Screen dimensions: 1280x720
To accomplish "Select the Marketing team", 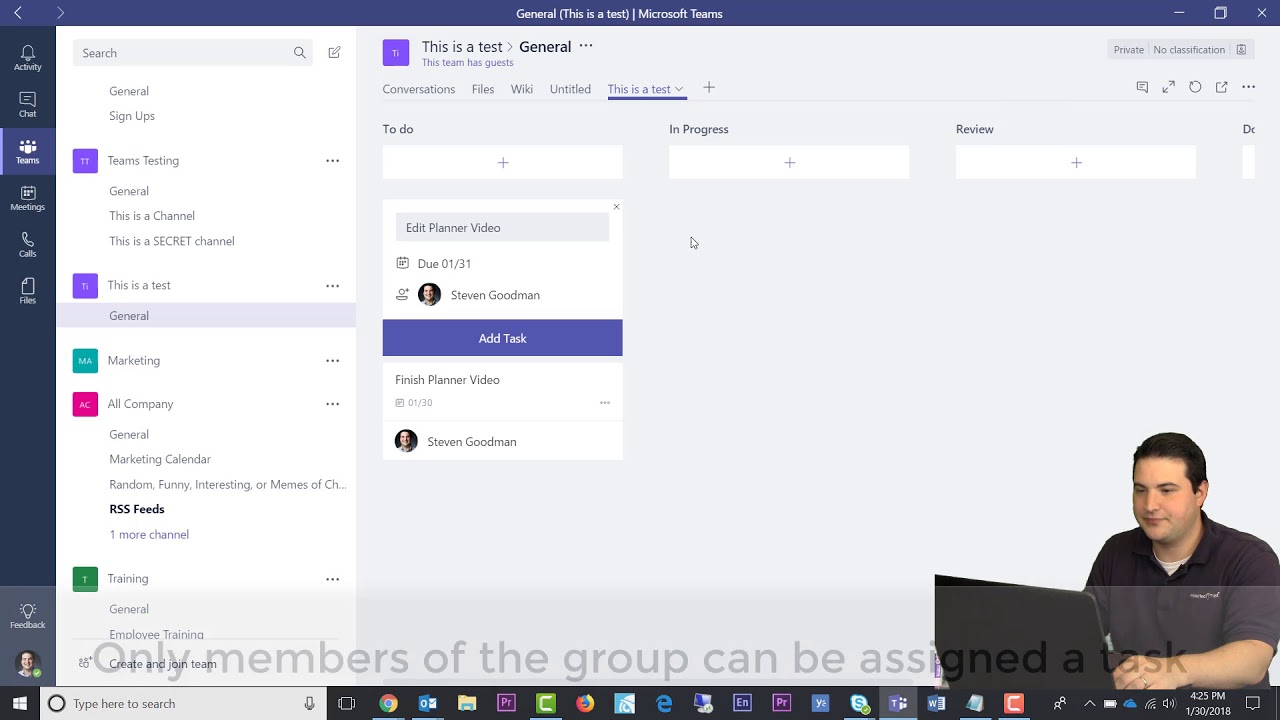I will pos(134,360).
